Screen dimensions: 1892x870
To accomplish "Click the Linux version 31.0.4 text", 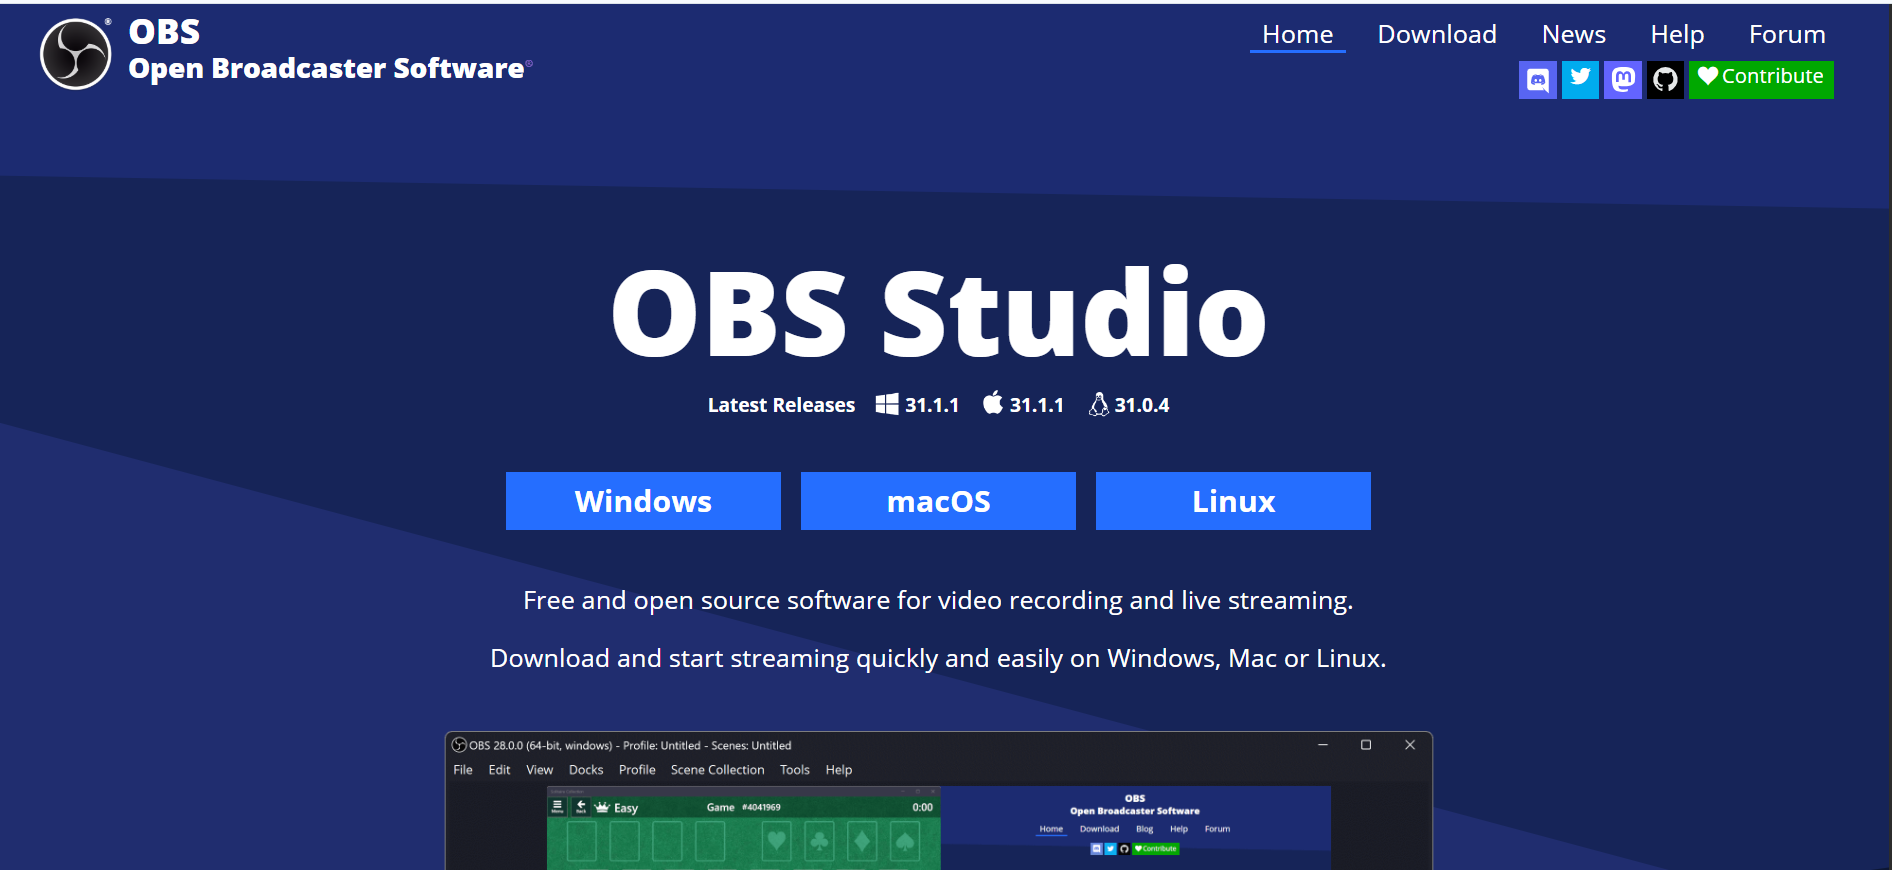I will click(x=1142, y=405).
